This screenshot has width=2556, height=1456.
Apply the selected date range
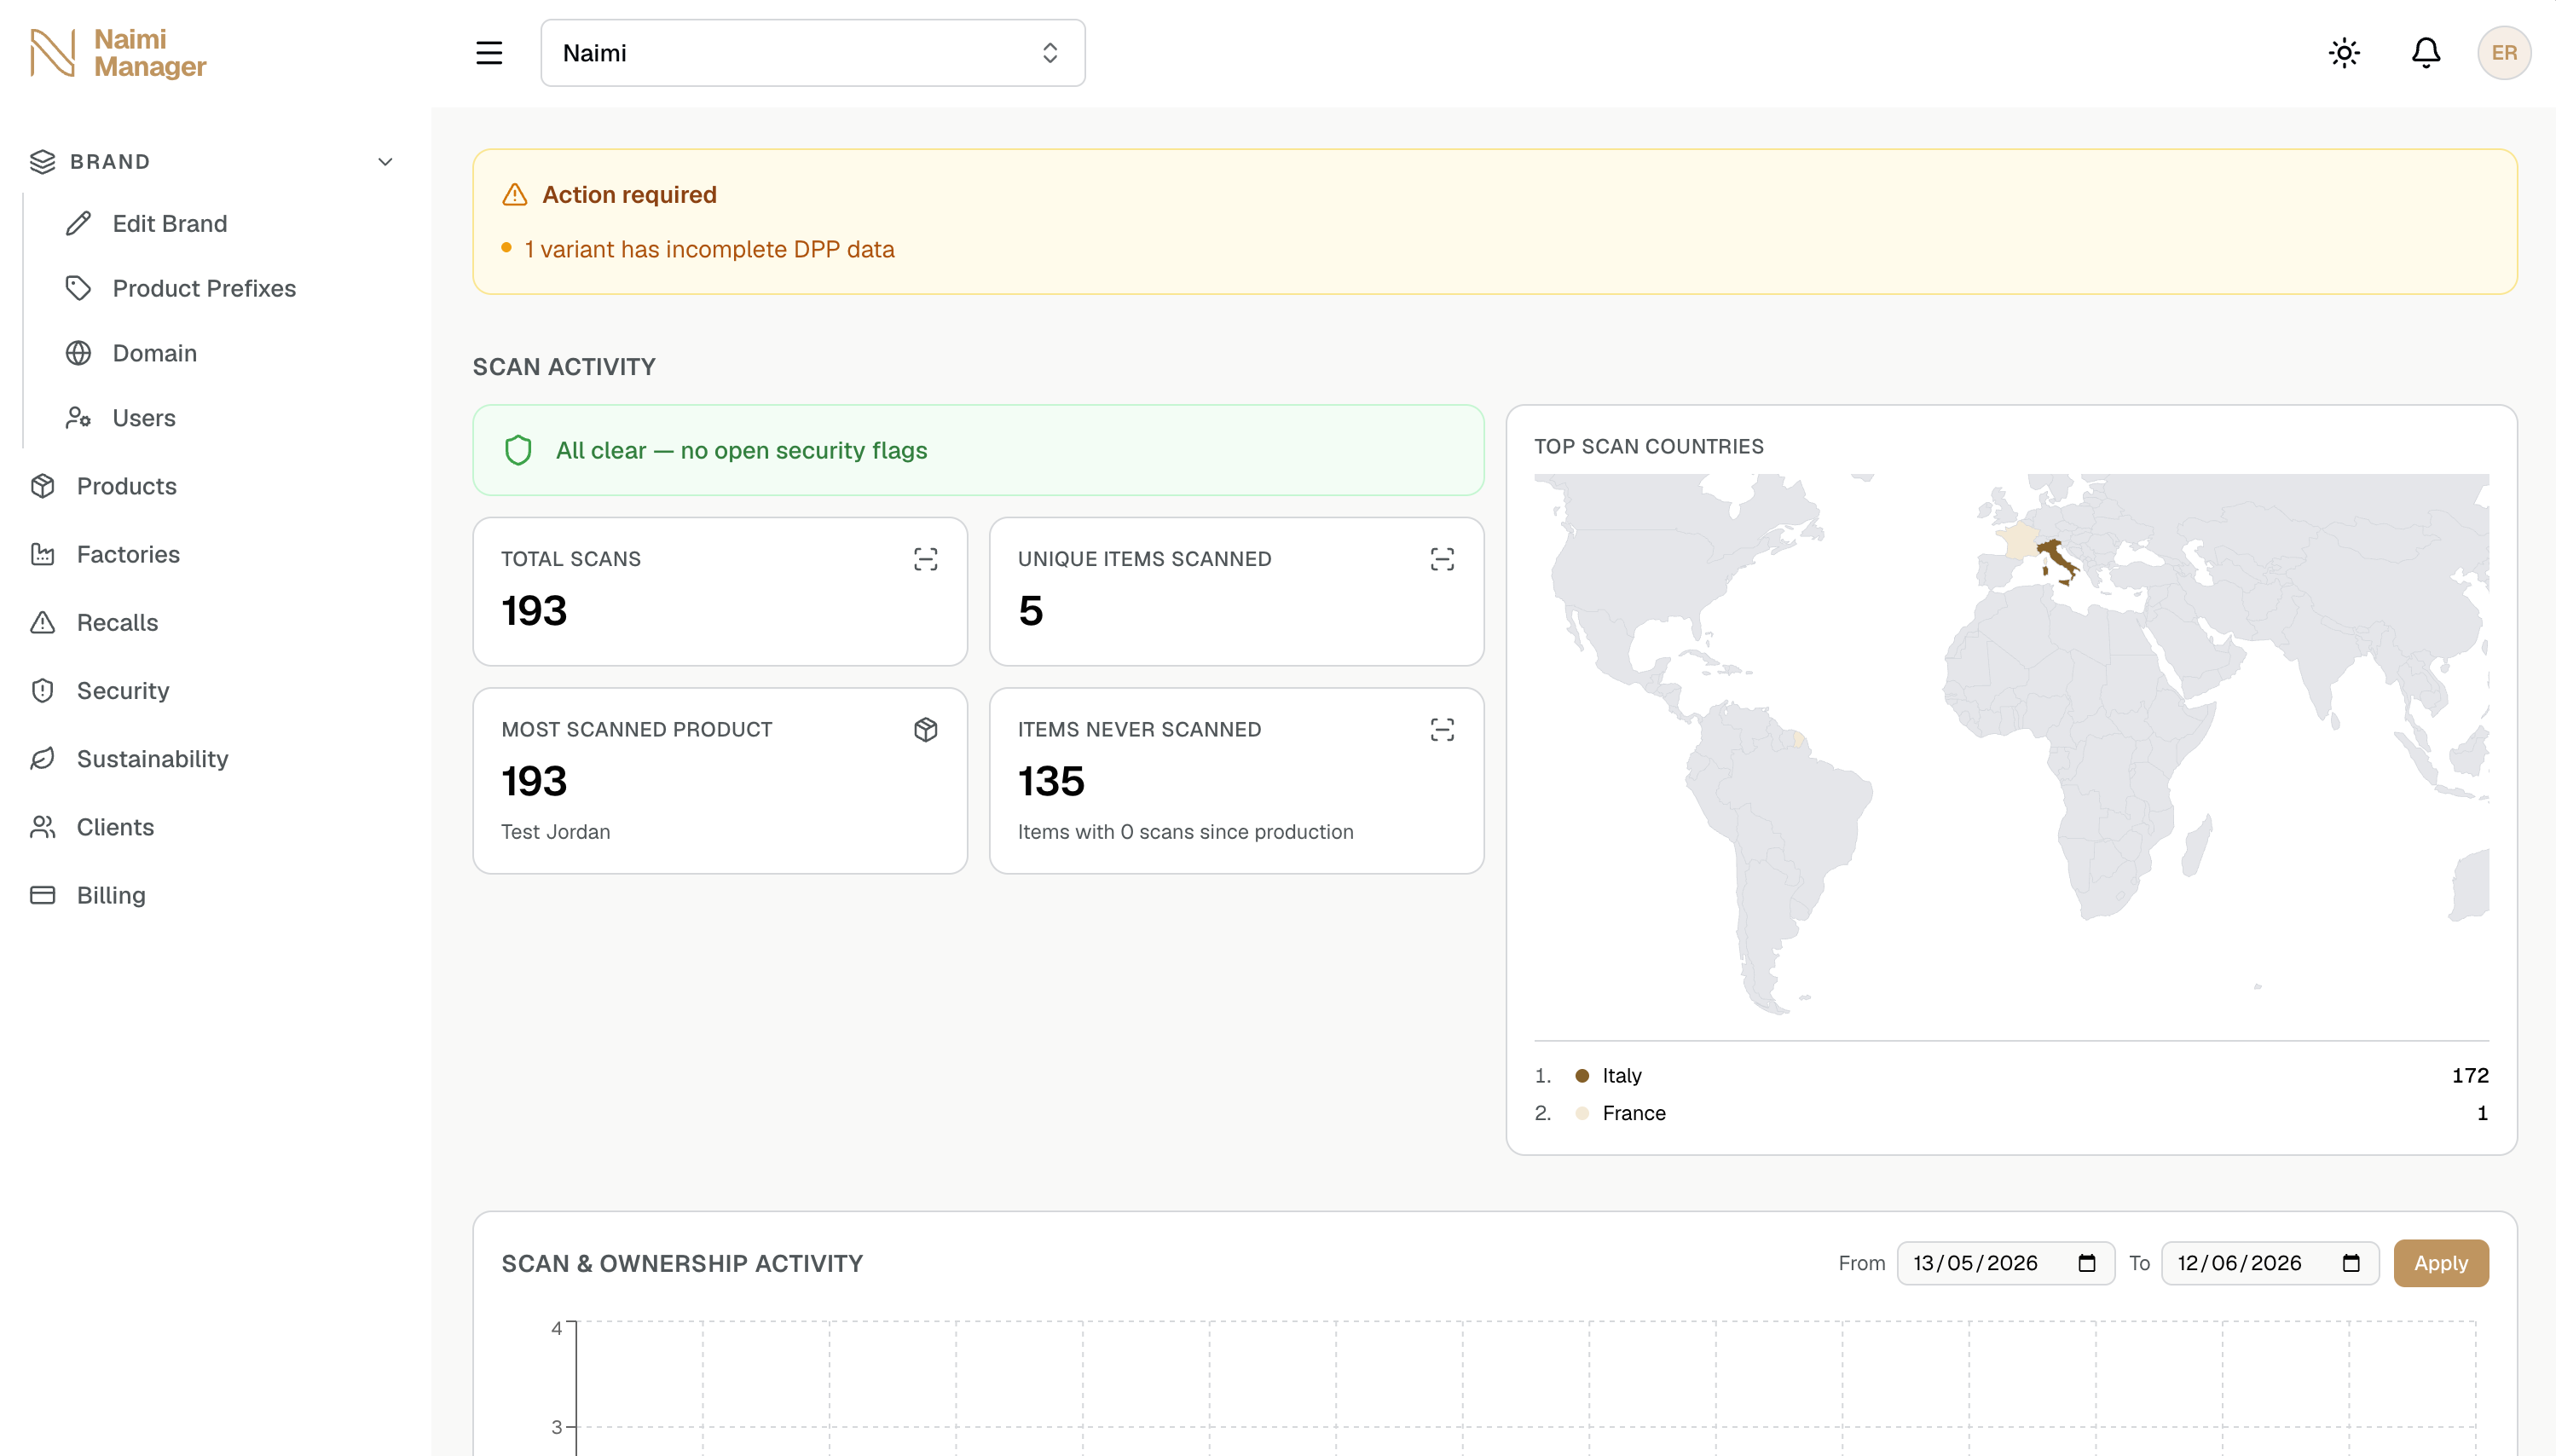(2440, 1263)
